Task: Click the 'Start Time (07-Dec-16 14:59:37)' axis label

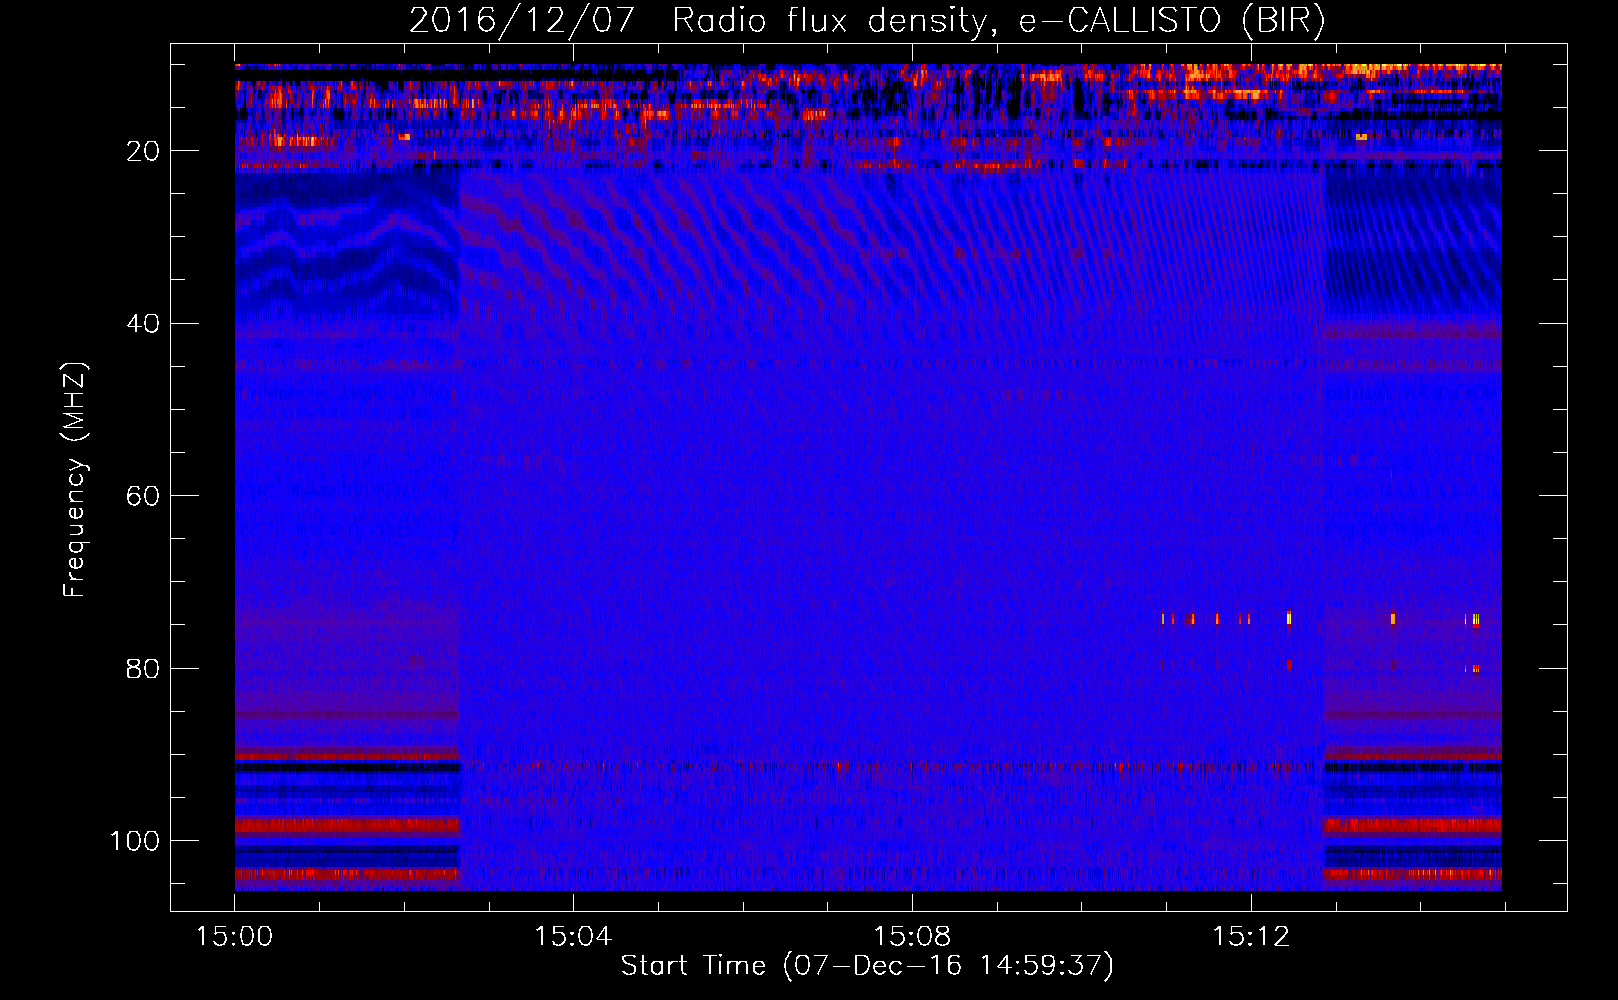Action: (867, 966)
